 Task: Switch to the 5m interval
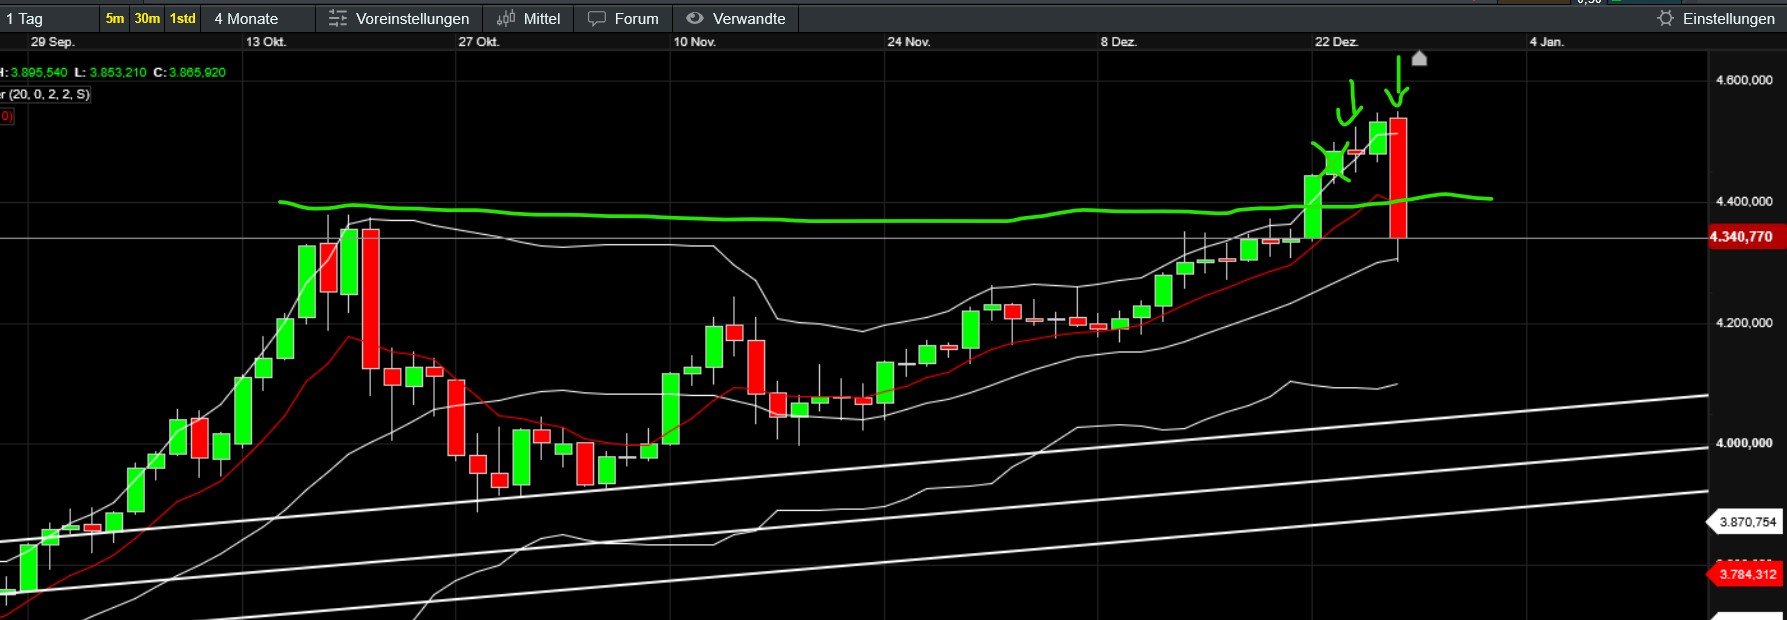pos(115,19)
